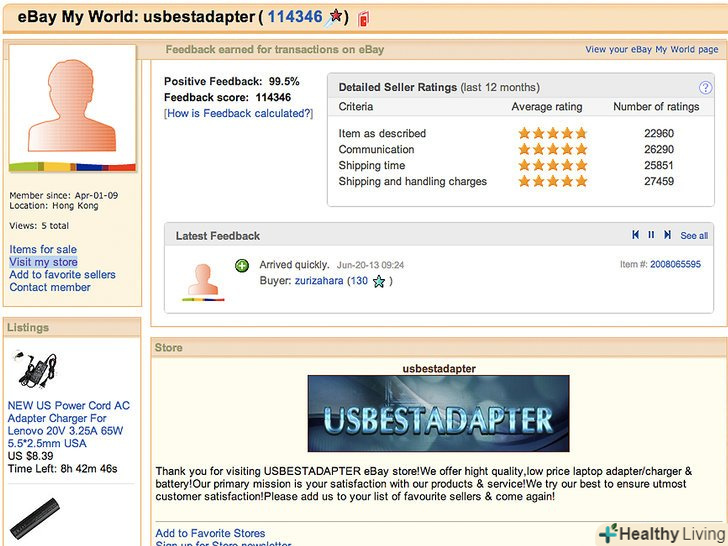The height and width of the screenshot is (546, 728).
Task: Click the Item as described star rating
Action: pos(552,134)
